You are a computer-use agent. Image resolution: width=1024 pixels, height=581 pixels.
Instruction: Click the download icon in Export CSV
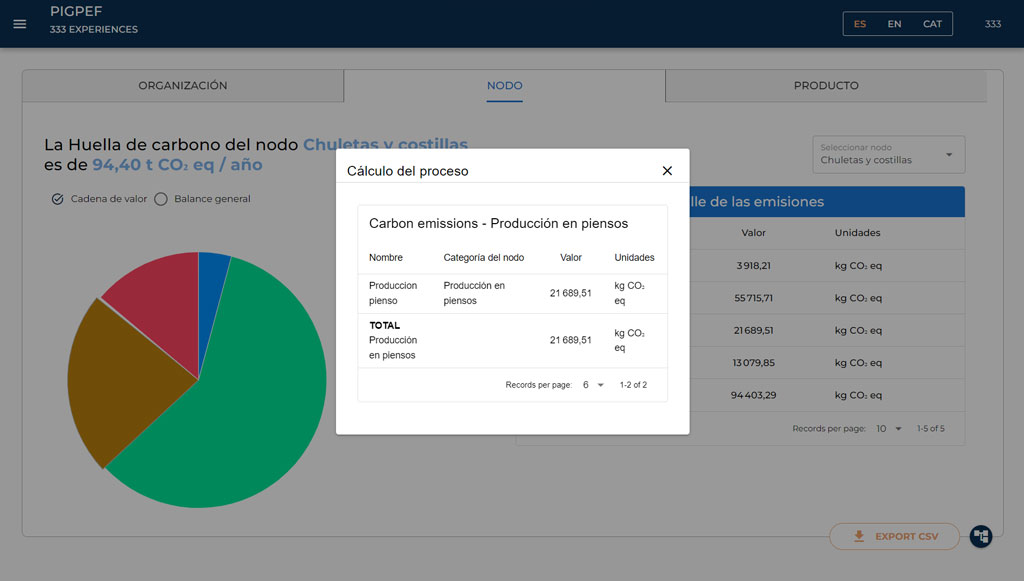pyautogui.click(x=858, y=537)
